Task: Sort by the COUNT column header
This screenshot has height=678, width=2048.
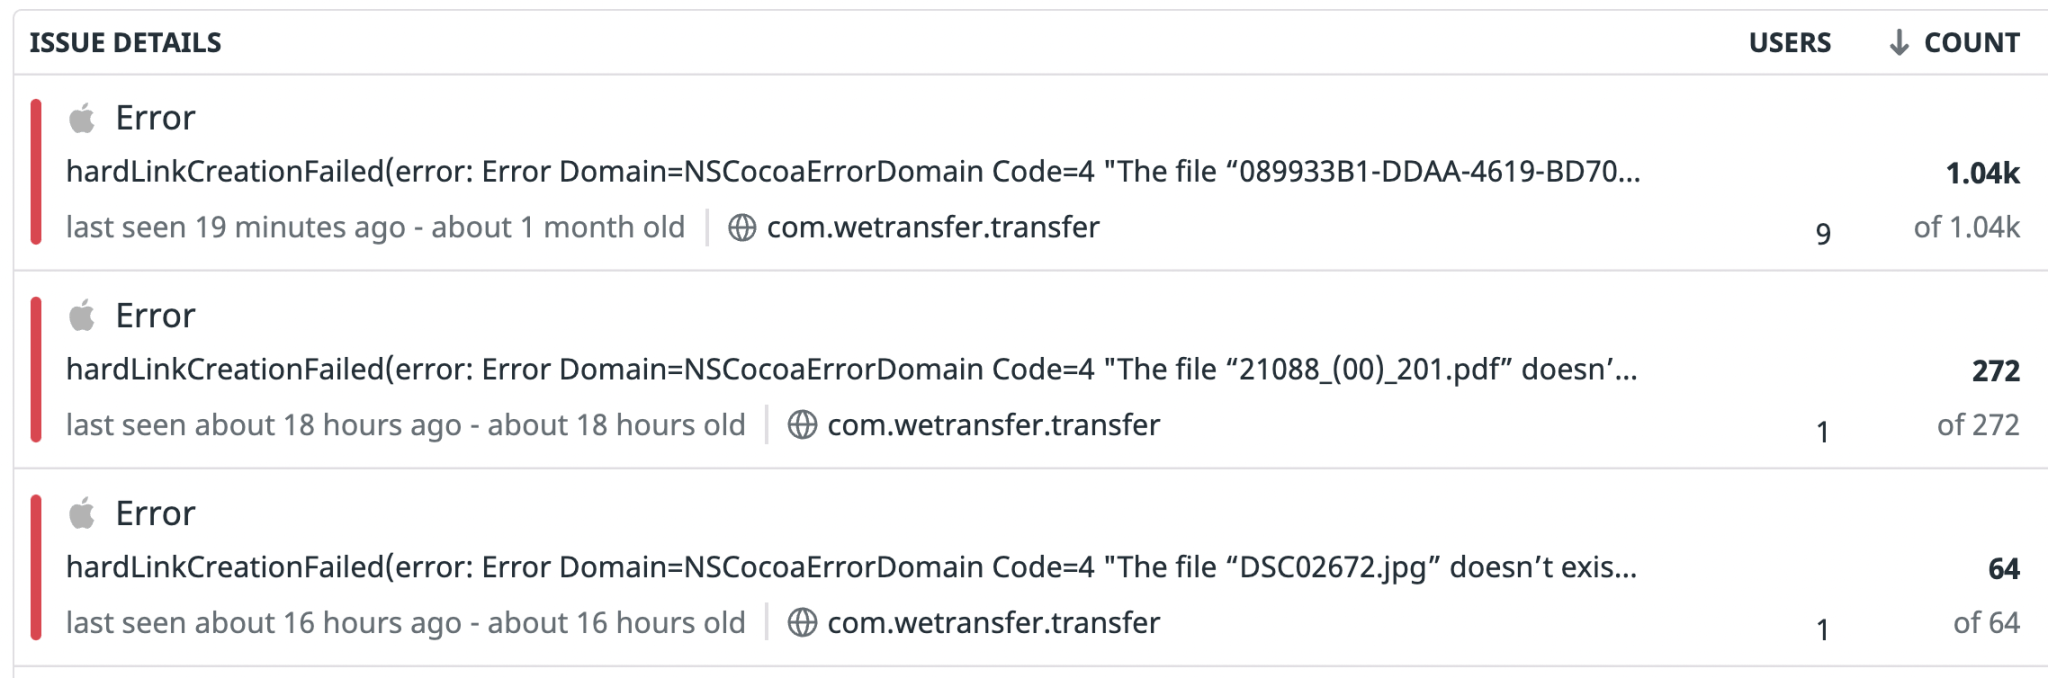Action: pyautogui.click(x=1970, y=42)
